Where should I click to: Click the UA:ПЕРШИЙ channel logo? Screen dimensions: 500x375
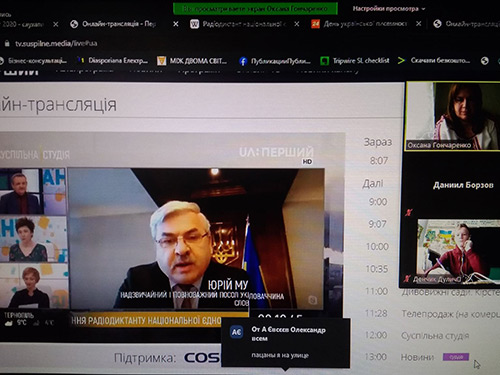coord(276,152)
